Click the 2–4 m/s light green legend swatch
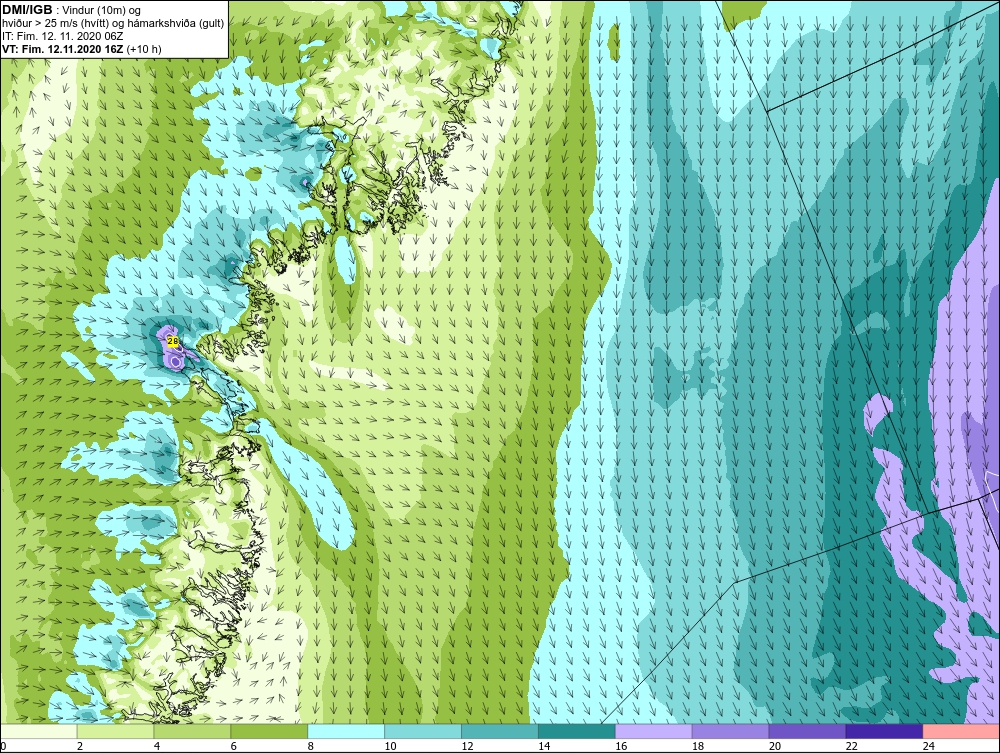 (115, 731)
